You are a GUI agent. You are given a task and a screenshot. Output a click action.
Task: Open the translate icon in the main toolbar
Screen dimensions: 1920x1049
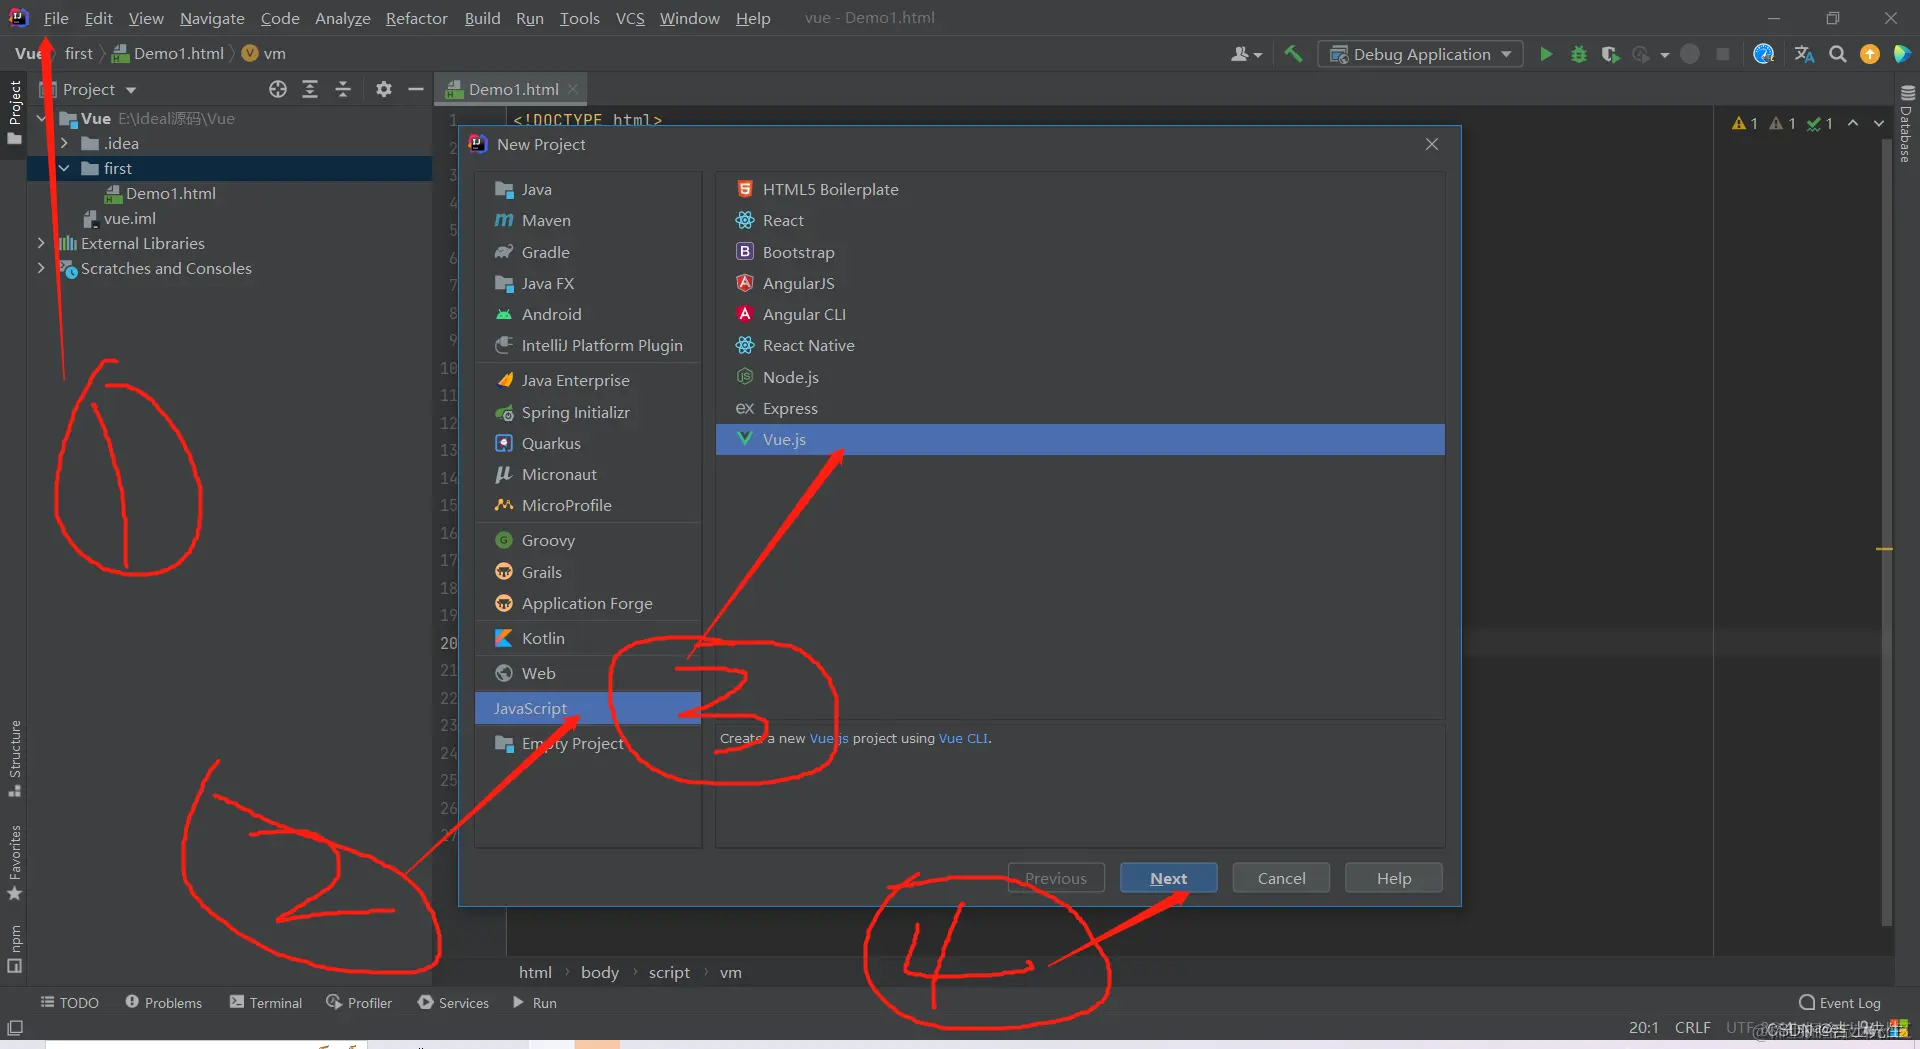1804,54
